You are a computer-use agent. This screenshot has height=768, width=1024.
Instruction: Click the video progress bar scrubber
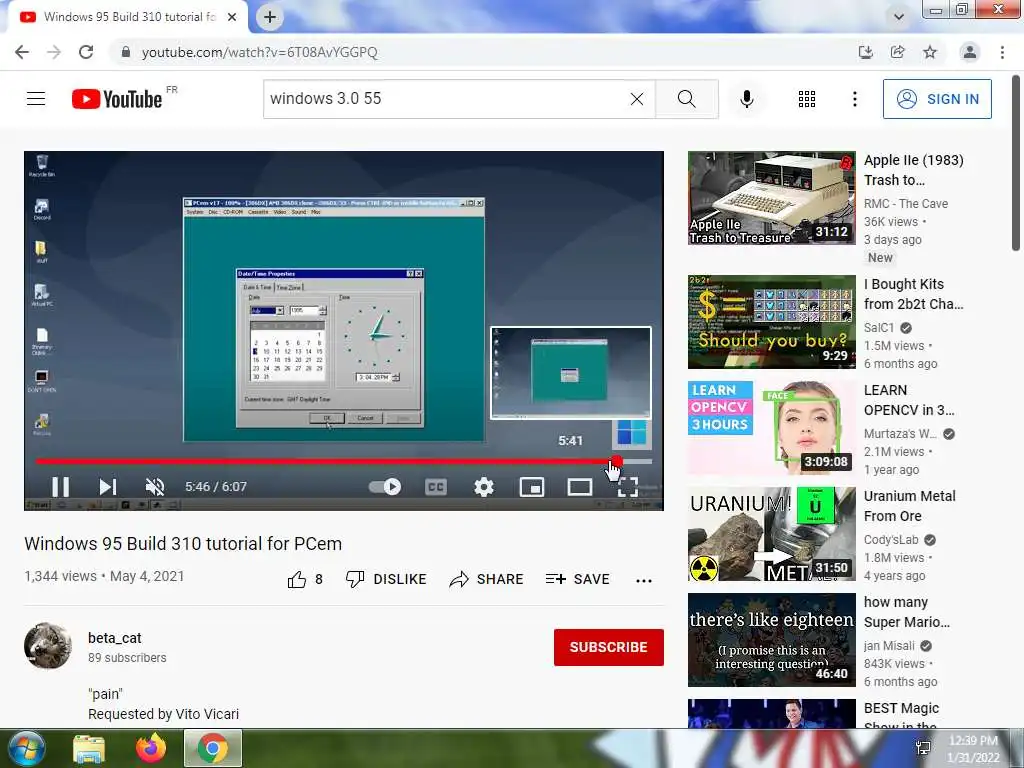(616, 462)
